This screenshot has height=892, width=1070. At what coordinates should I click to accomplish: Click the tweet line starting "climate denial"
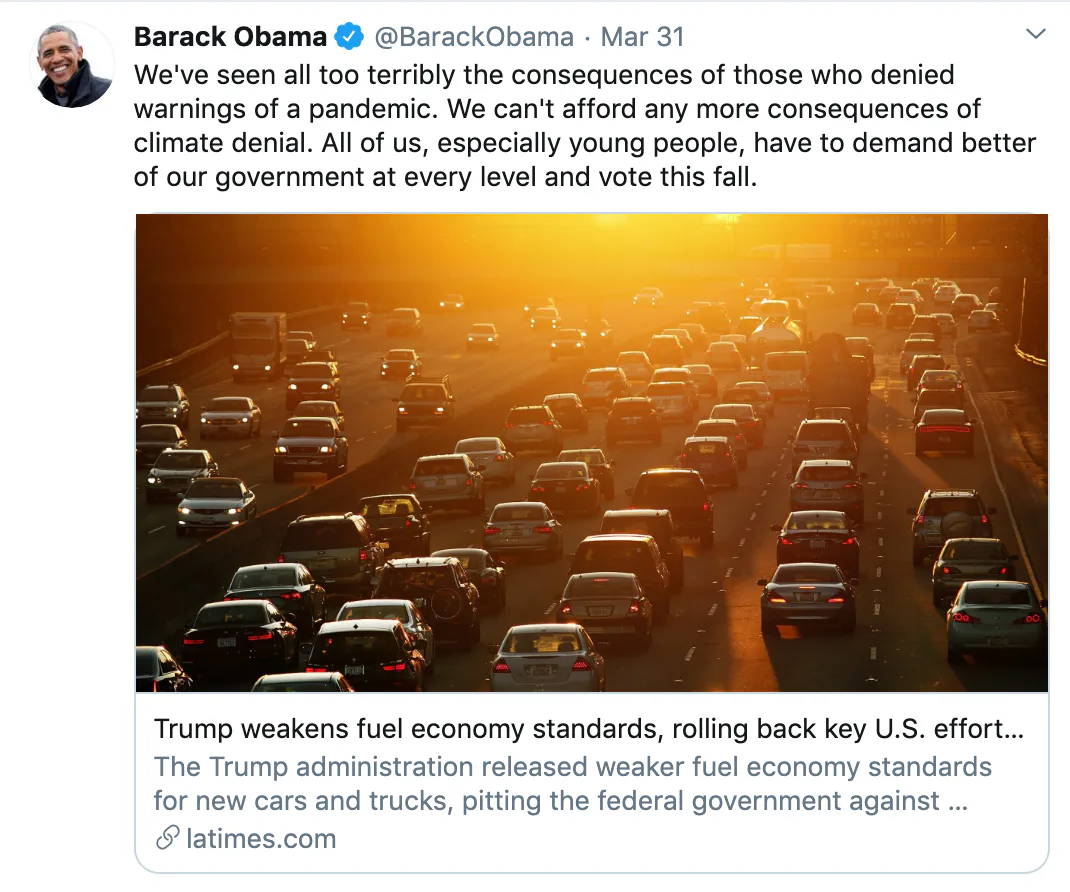tap(584, 142)
